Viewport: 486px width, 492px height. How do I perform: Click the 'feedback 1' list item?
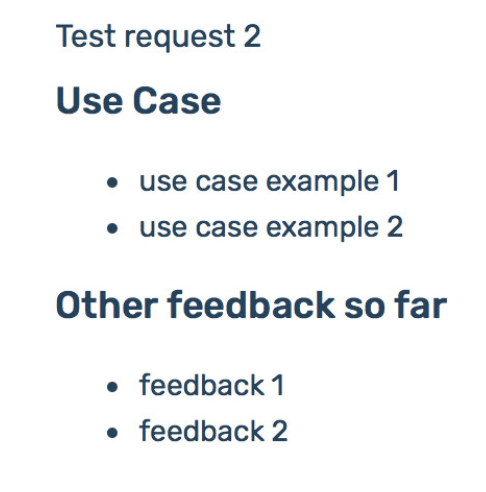point(212,385)
